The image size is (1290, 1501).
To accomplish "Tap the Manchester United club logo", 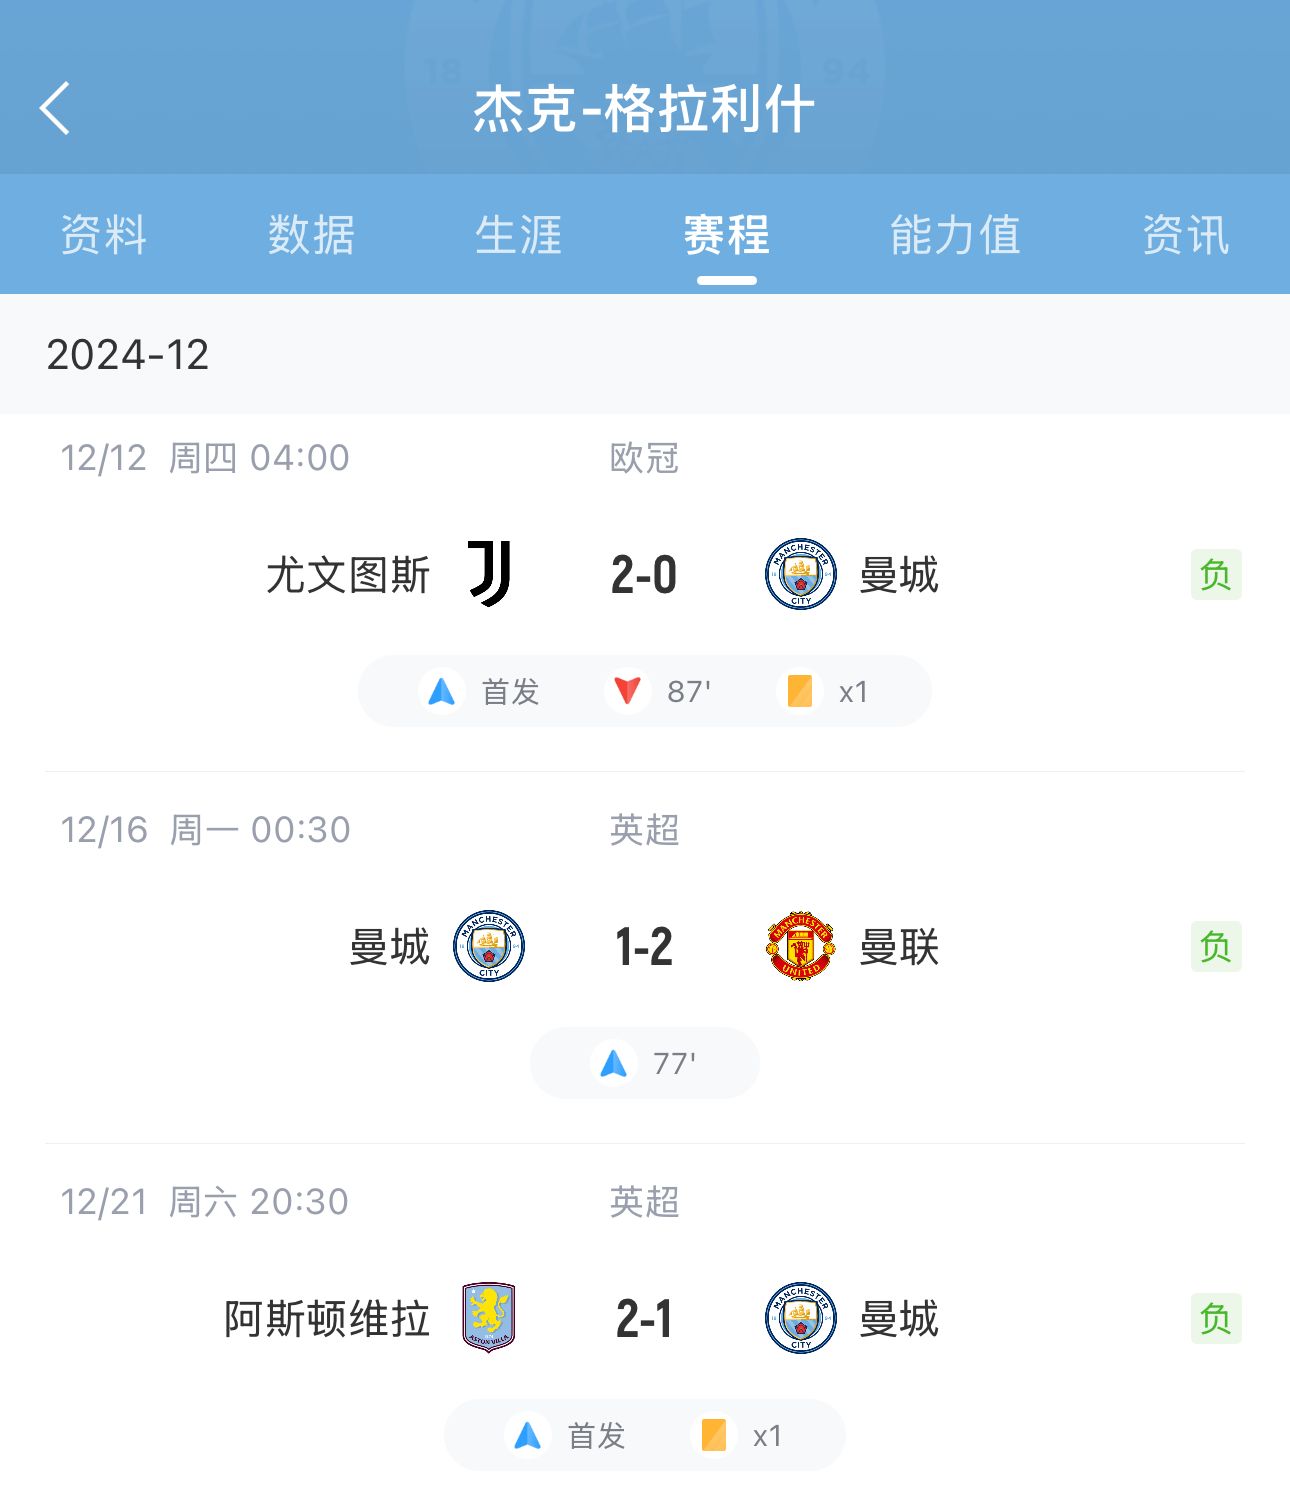I will coord(800,946).
